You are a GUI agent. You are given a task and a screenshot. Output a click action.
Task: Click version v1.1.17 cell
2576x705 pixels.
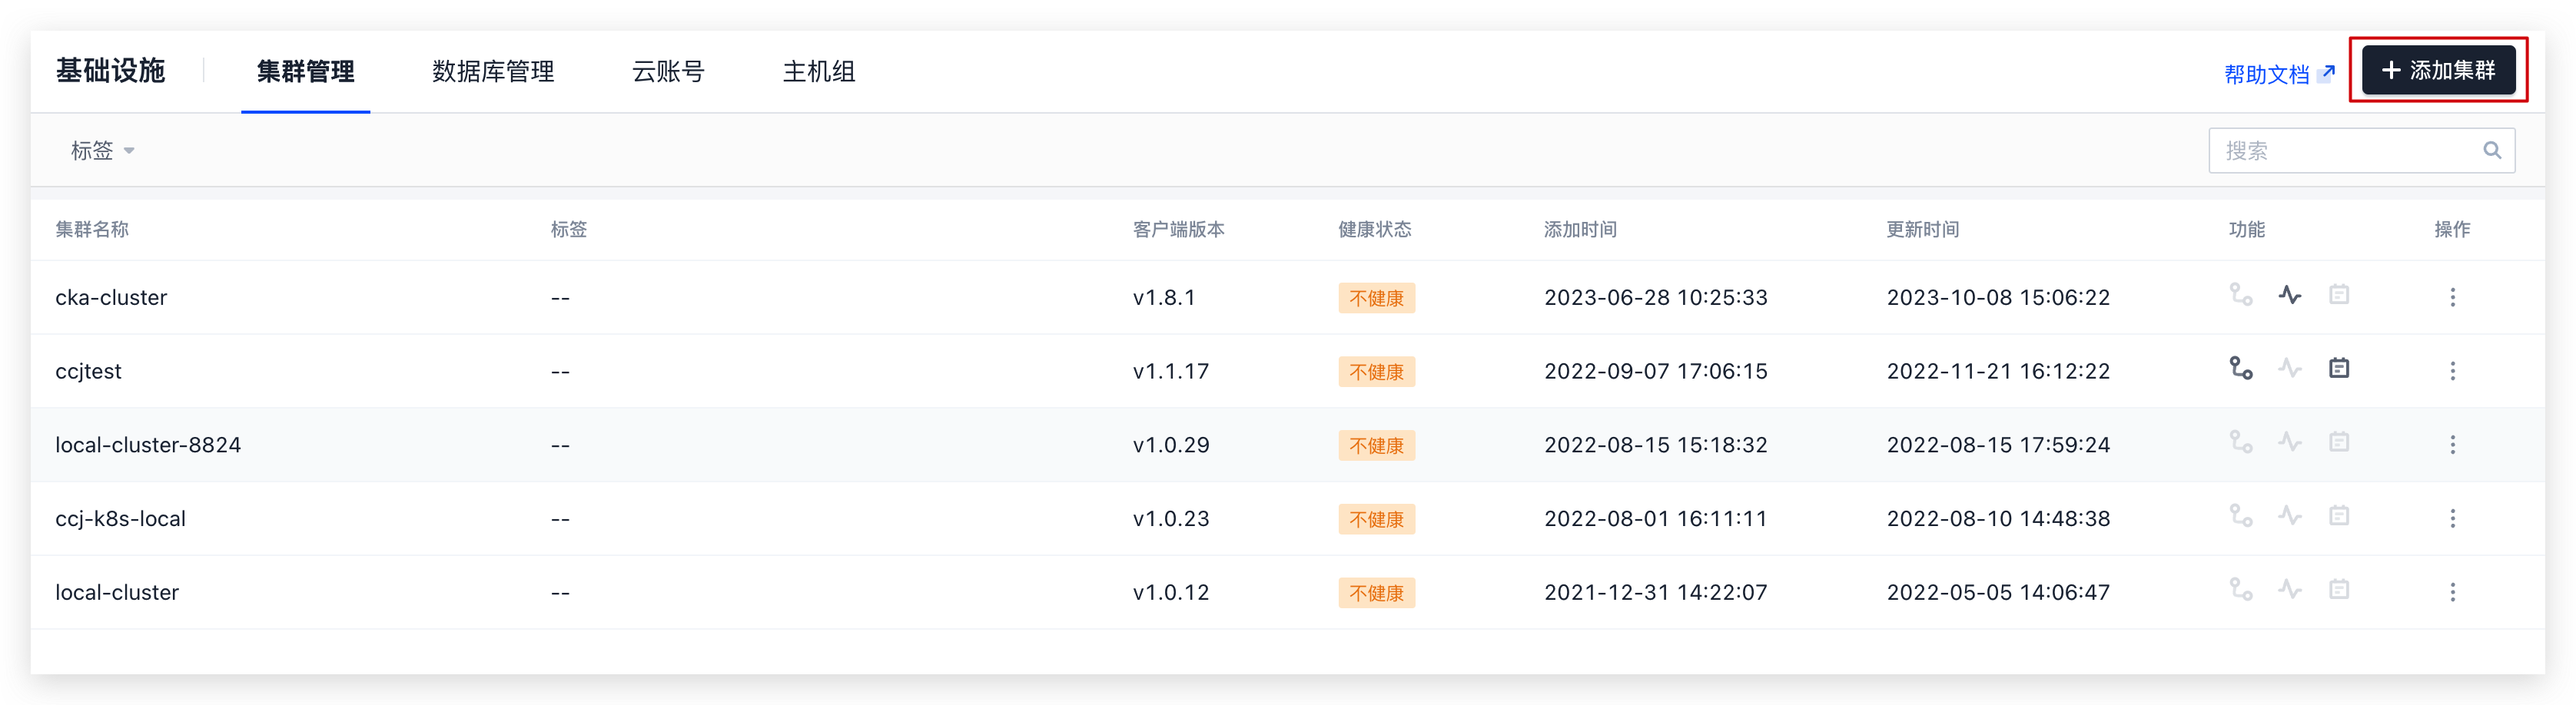[1170, 371]
